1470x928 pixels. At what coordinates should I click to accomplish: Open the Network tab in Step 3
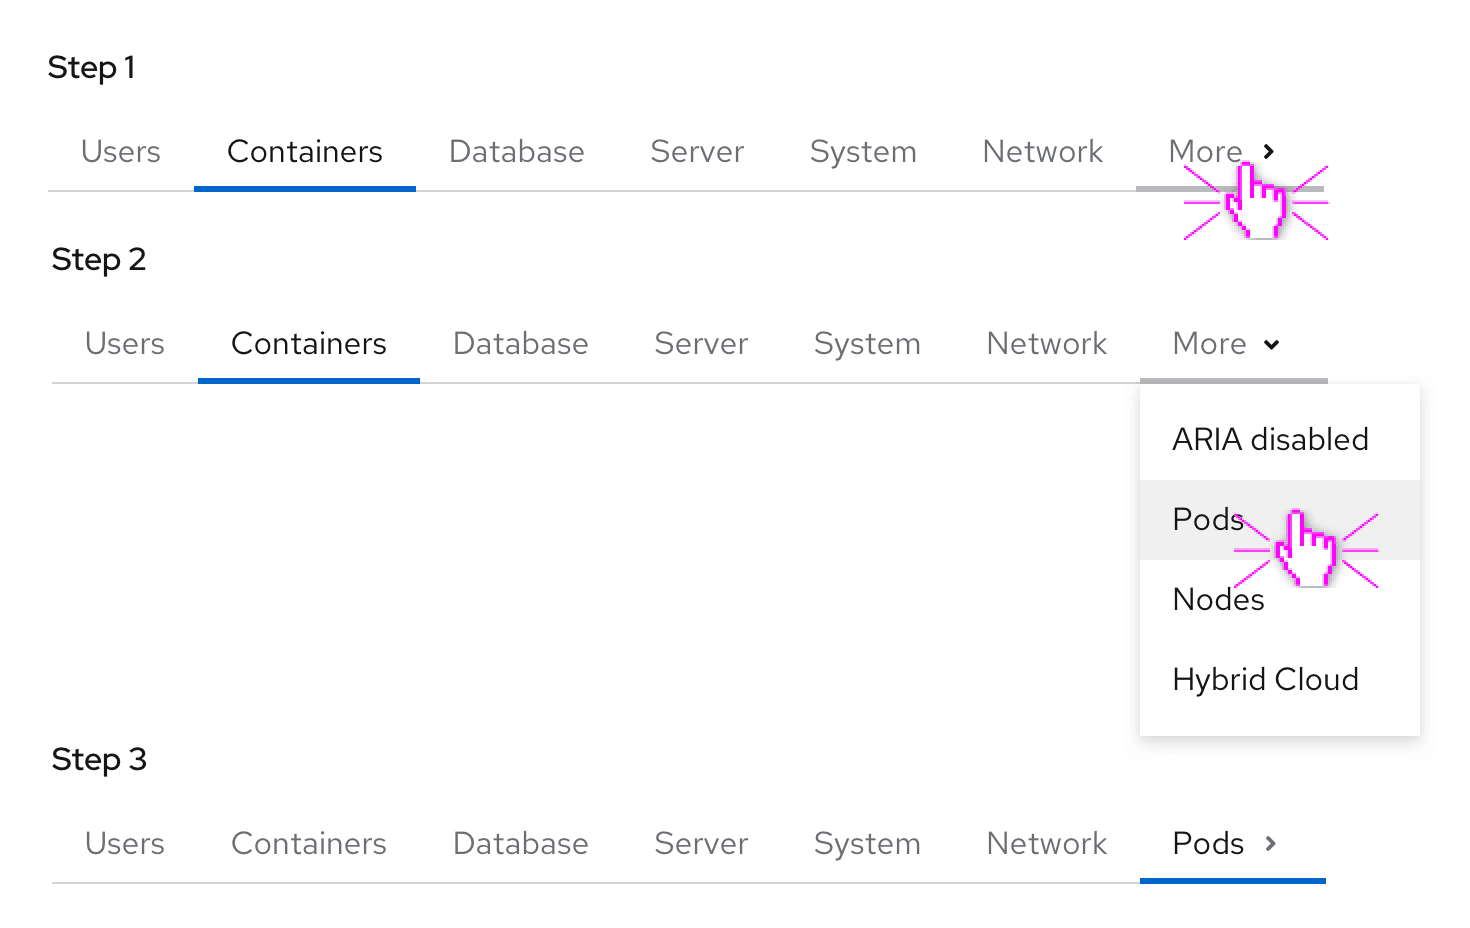coord(1047,844)
